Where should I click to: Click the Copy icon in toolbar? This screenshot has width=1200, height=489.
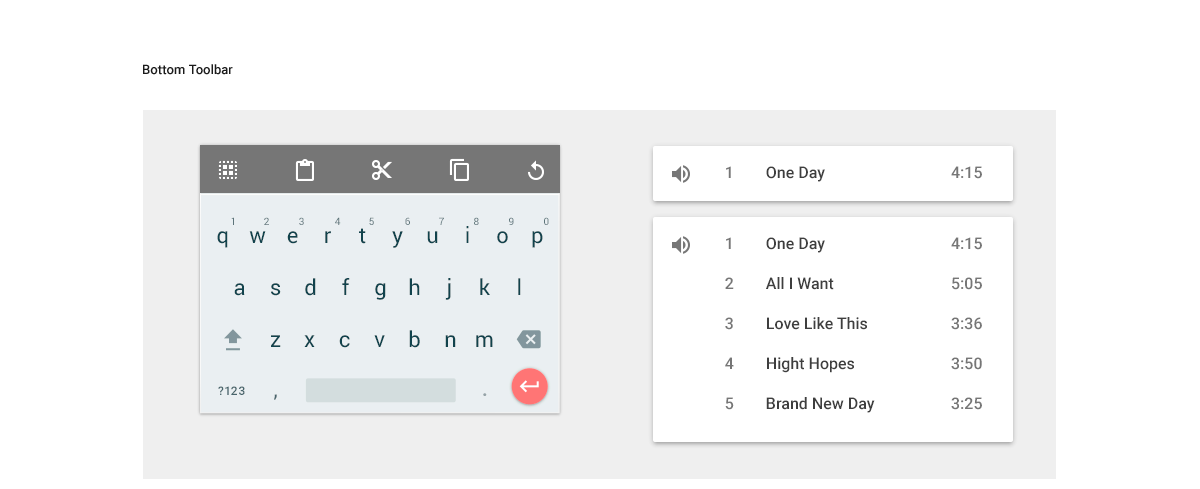[x=459, y=170]
